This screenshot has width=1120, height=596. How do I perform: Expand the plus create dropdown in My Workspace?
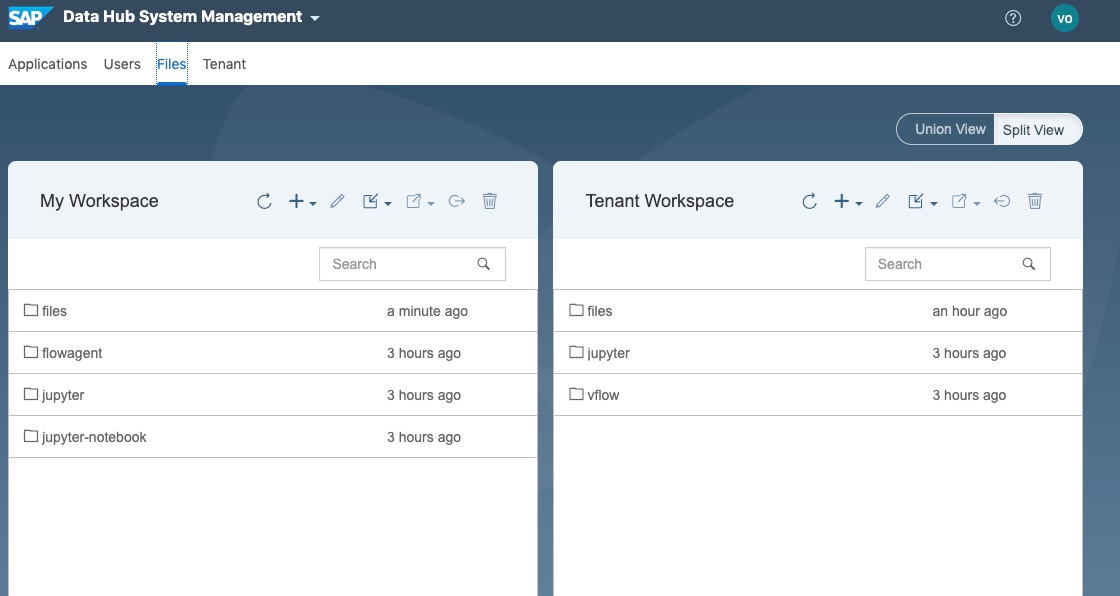tap(302, 201)
